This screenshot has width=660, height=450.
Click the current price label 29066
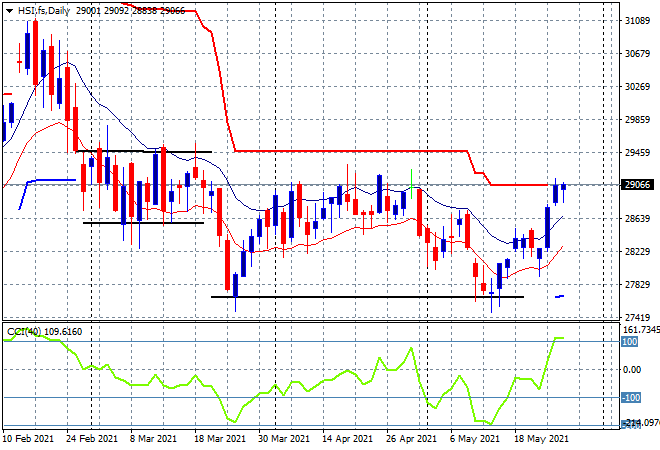coord(637,185)
